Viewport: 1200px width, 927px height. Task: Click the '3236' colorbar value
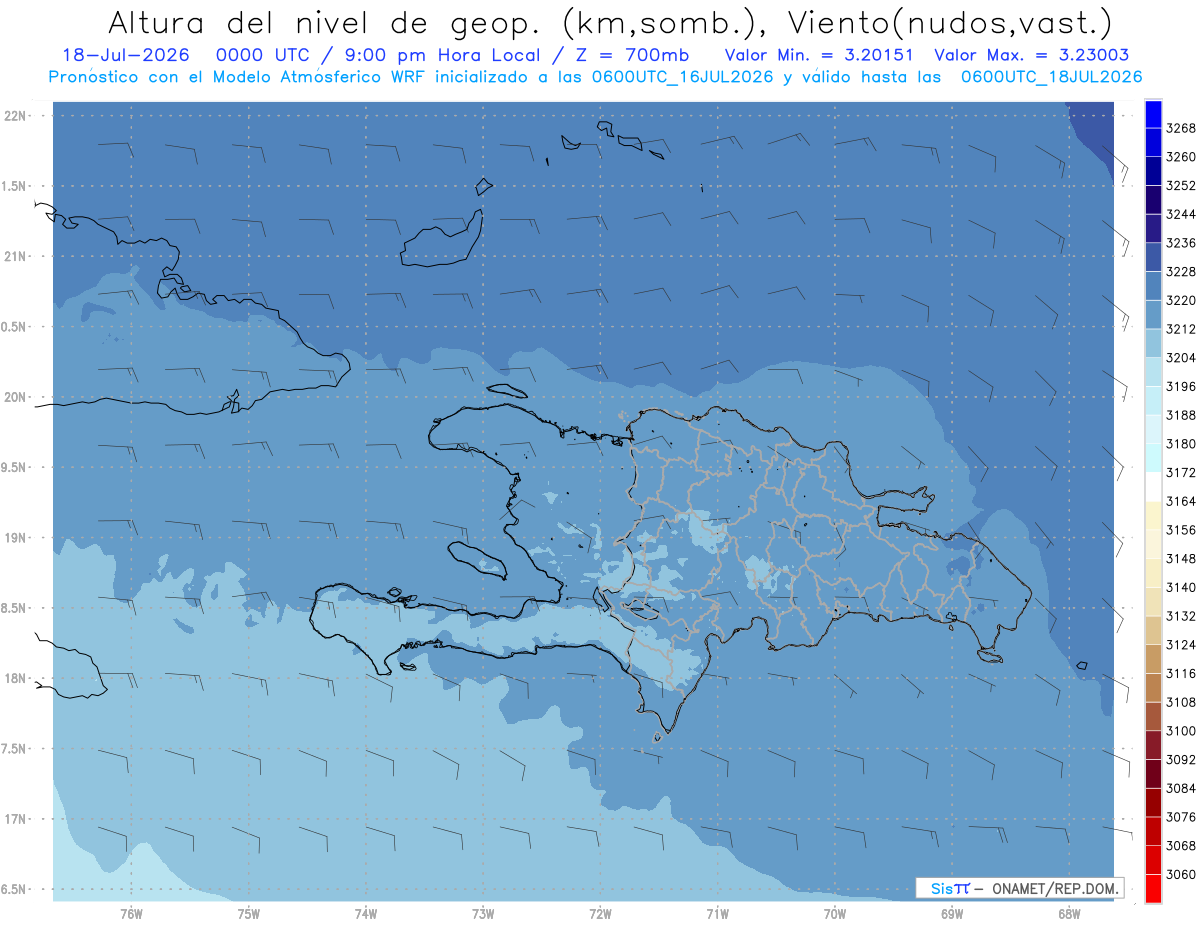point(1181,243)
